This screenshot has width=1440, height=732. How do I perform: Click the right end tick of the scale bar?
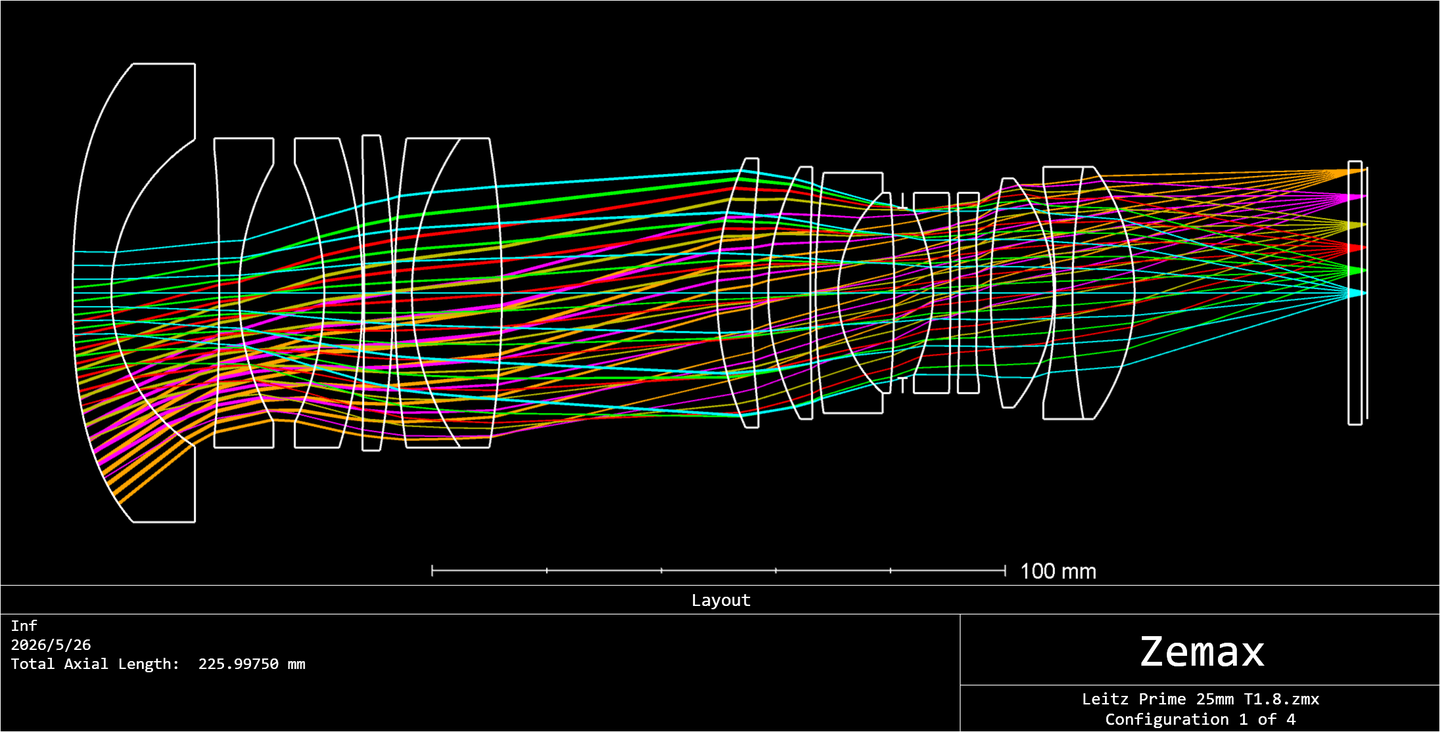[x=1005, y=570]
